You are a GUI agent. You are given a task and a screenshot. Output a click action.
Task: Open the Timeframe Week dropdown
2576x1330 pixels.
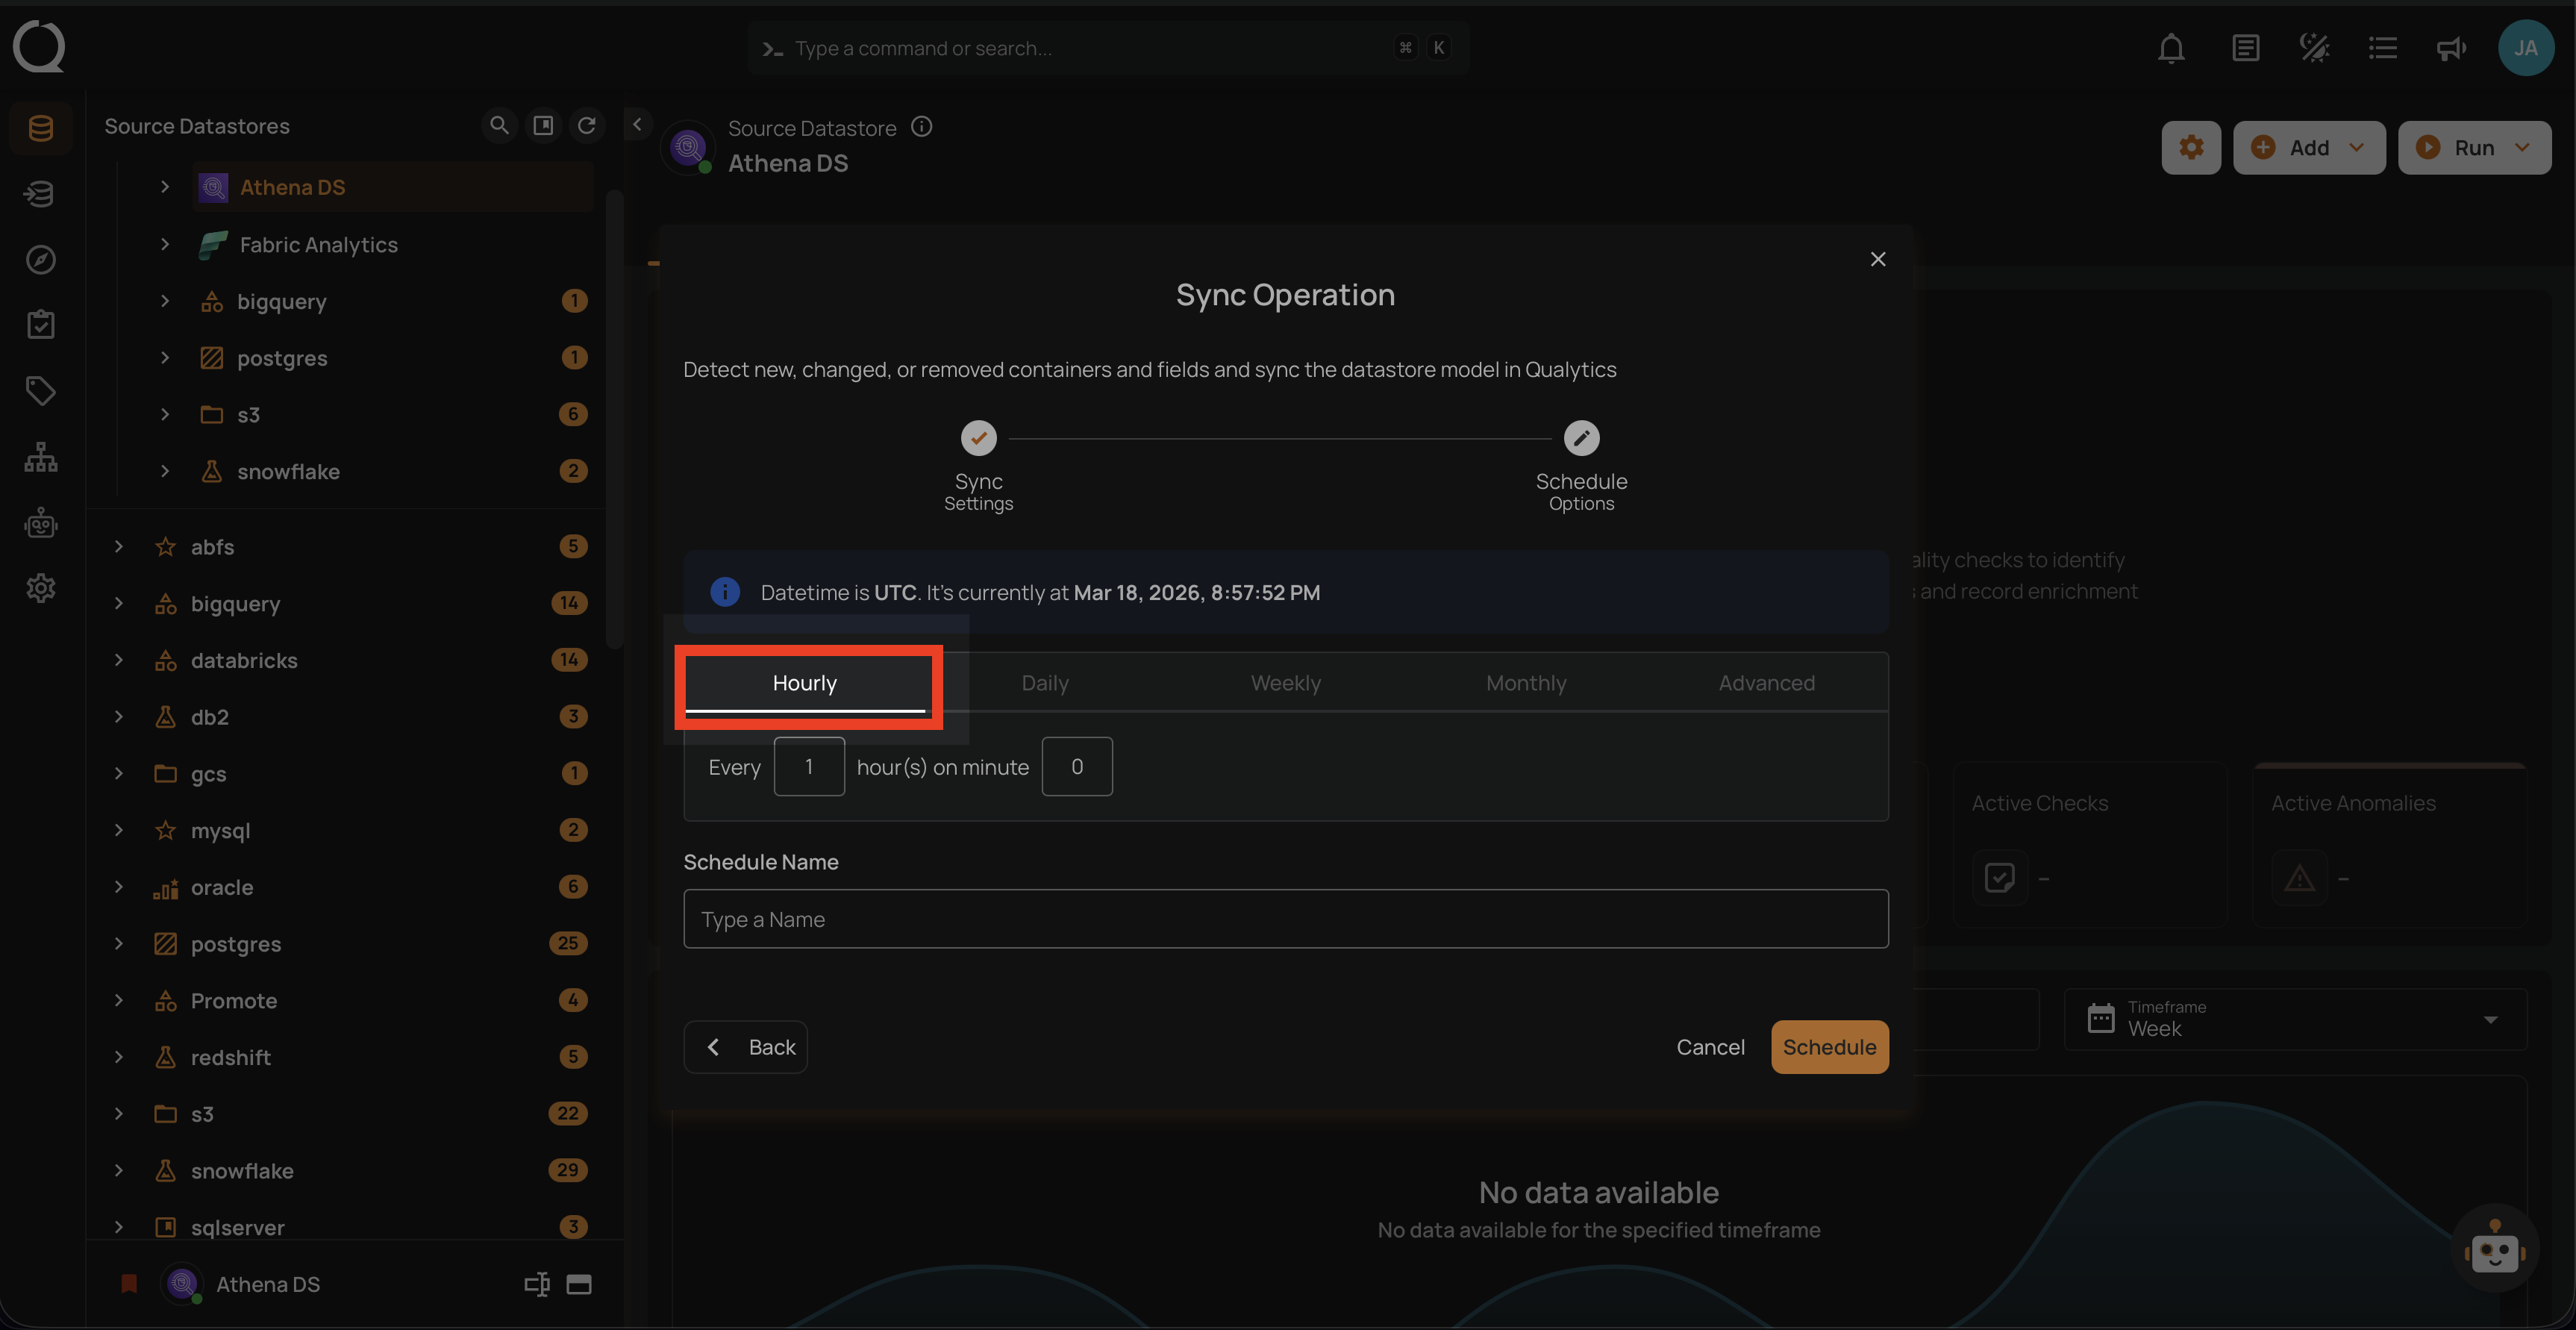(2296, 1019)
